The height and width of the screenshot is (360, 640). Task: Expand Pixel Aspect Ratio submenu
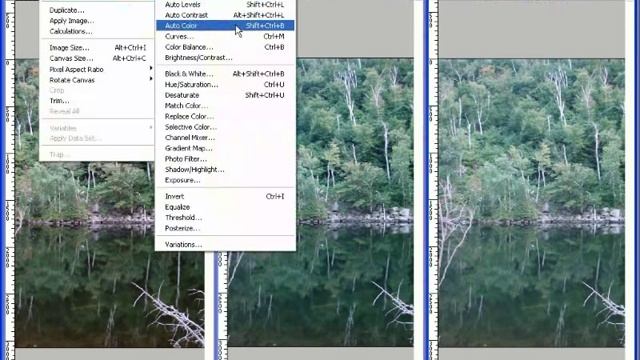tap(97, 69)
